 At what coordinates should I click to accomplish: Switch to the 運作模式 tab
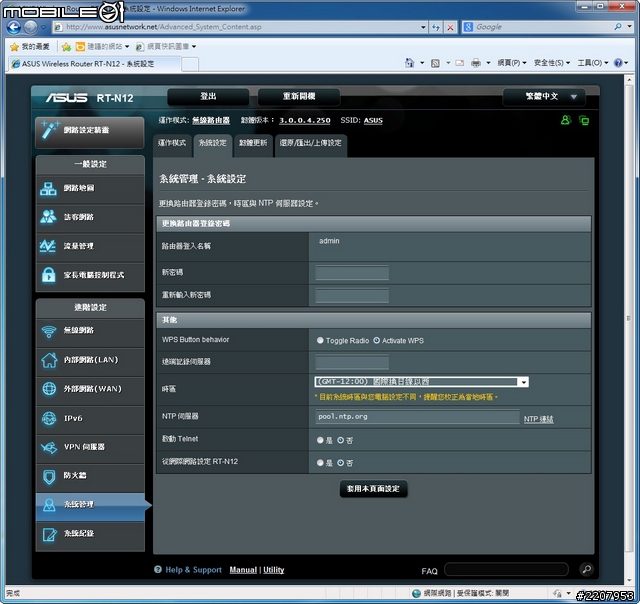pyautogui.click(x=172, y=143)
